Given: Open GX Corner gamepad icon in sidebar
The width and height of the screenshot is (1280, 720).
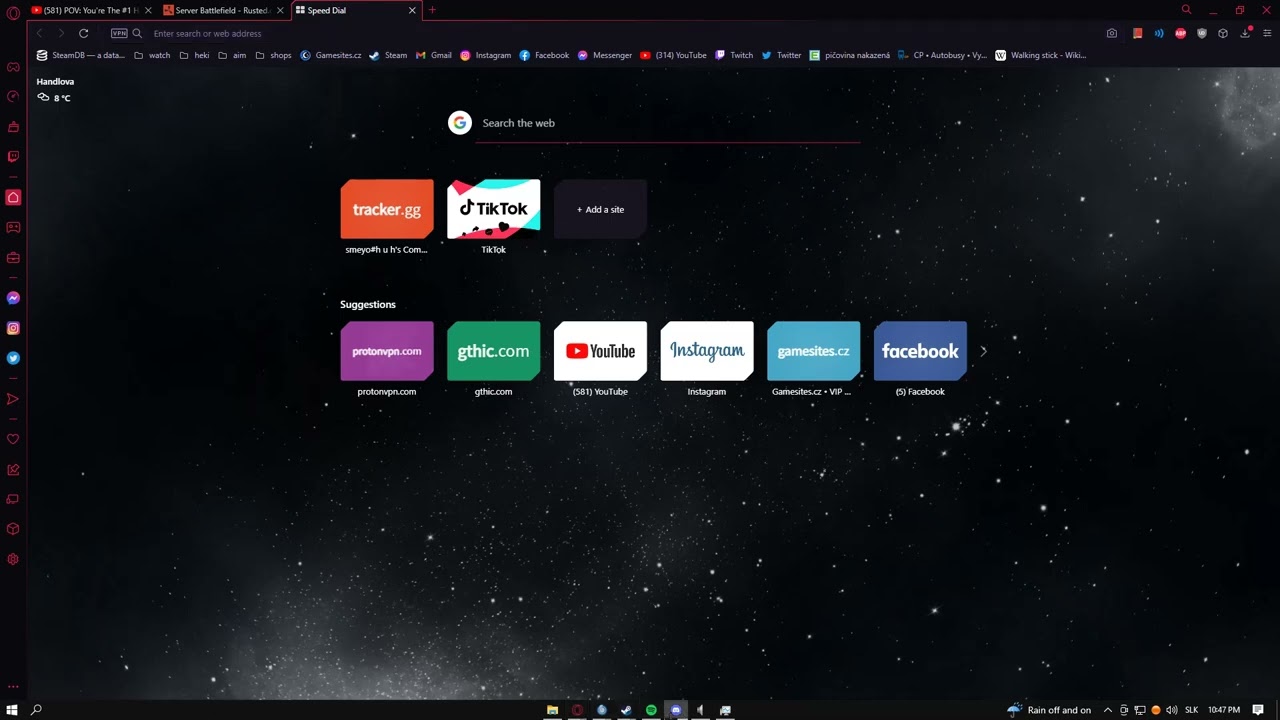Looking at the screenshot, I should [13, 68].
